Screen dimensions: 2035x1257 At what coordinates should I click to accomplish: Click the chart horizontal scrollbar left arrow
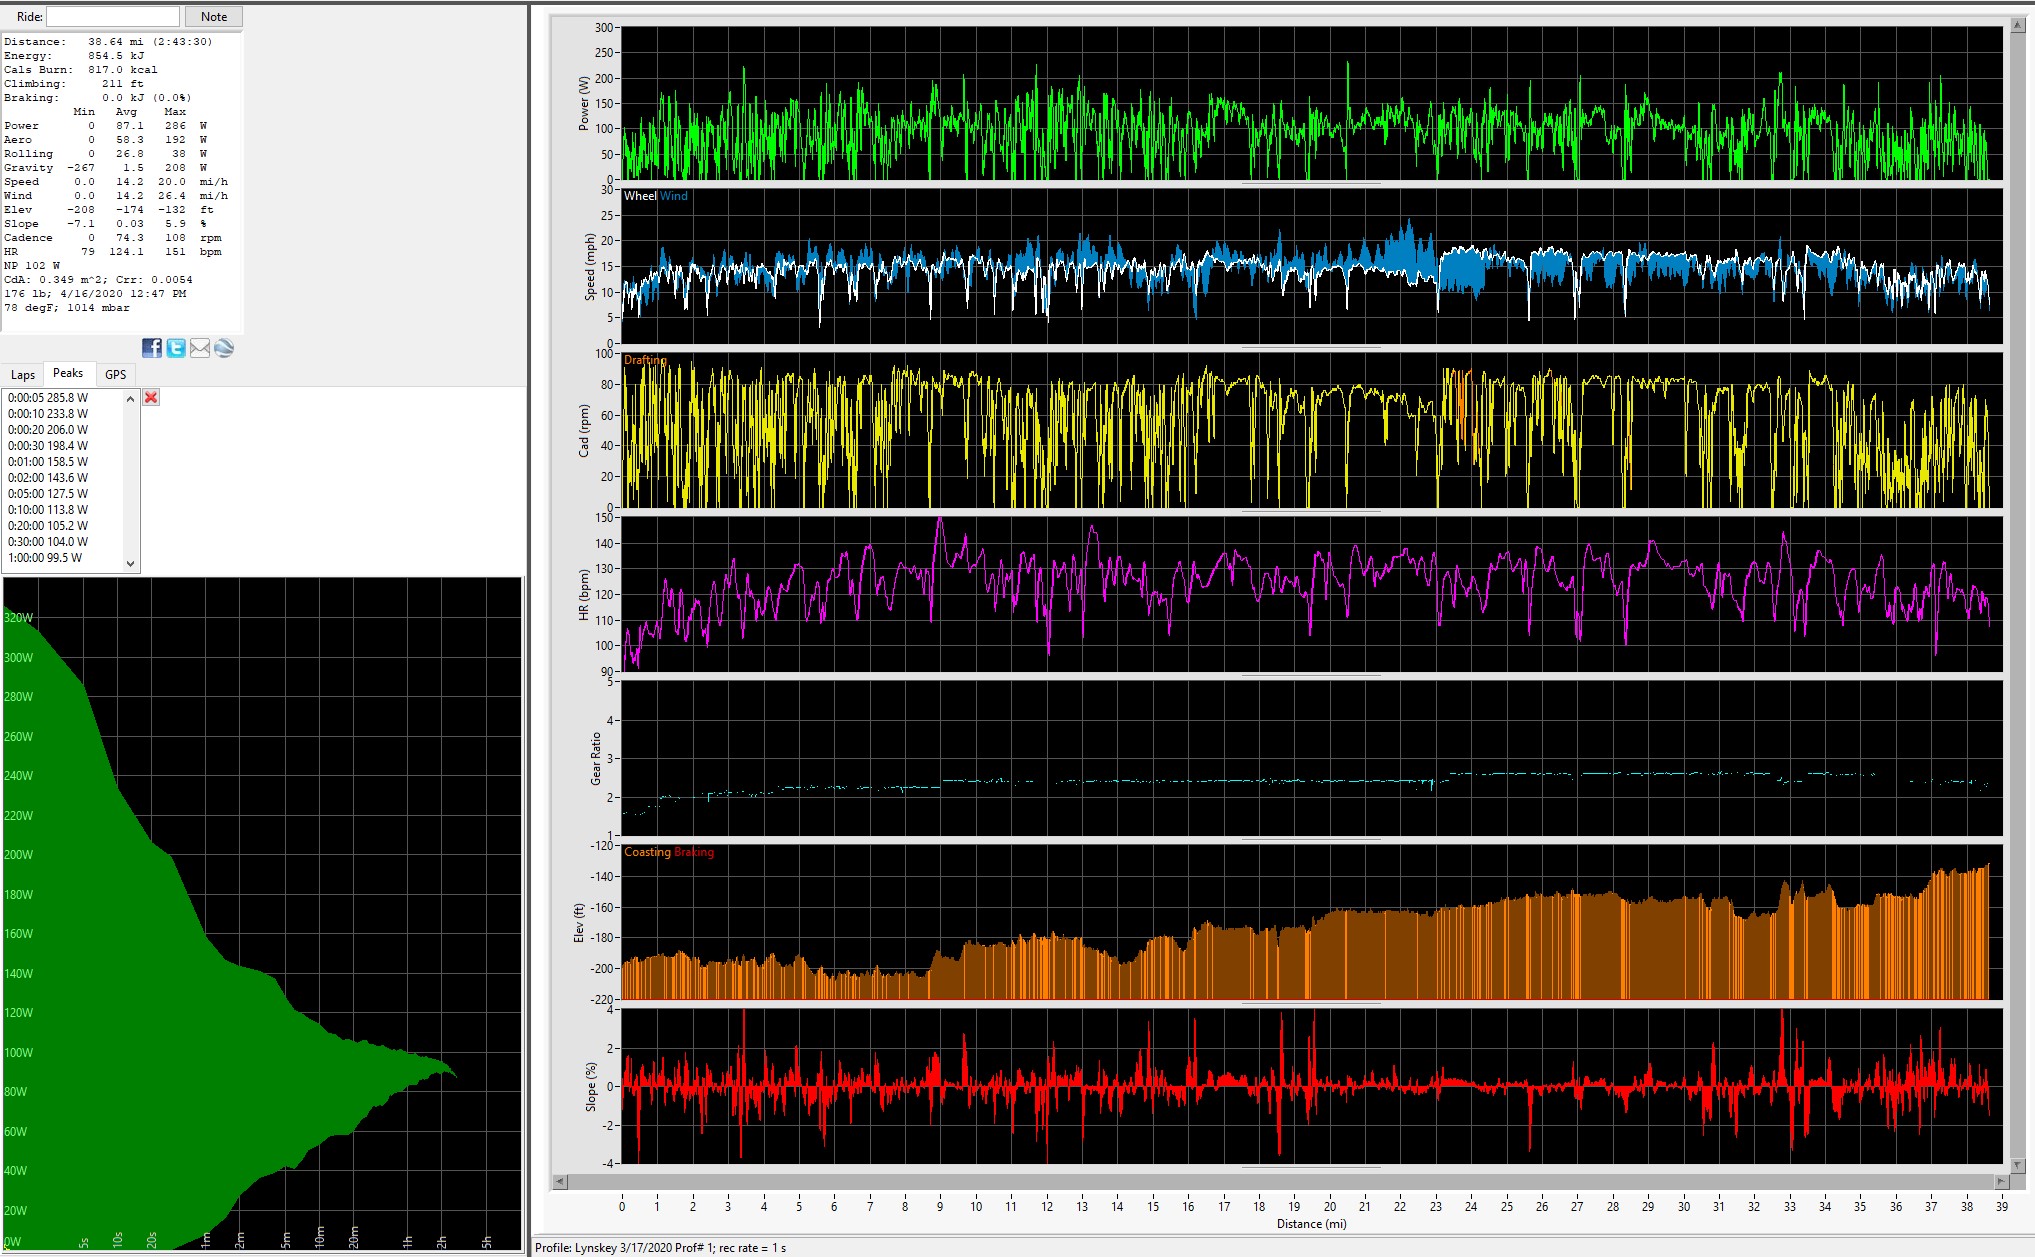tap(560, 1181)
